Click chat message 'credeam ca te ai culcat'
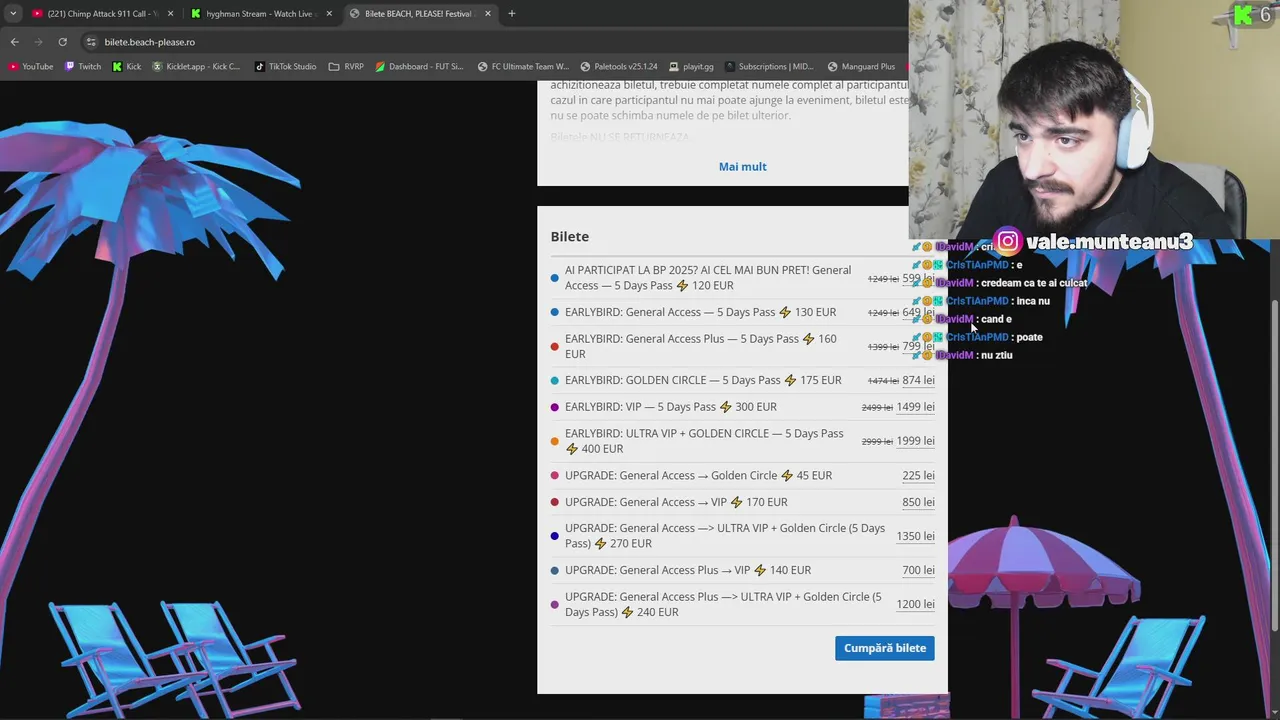 [1033, 283]
